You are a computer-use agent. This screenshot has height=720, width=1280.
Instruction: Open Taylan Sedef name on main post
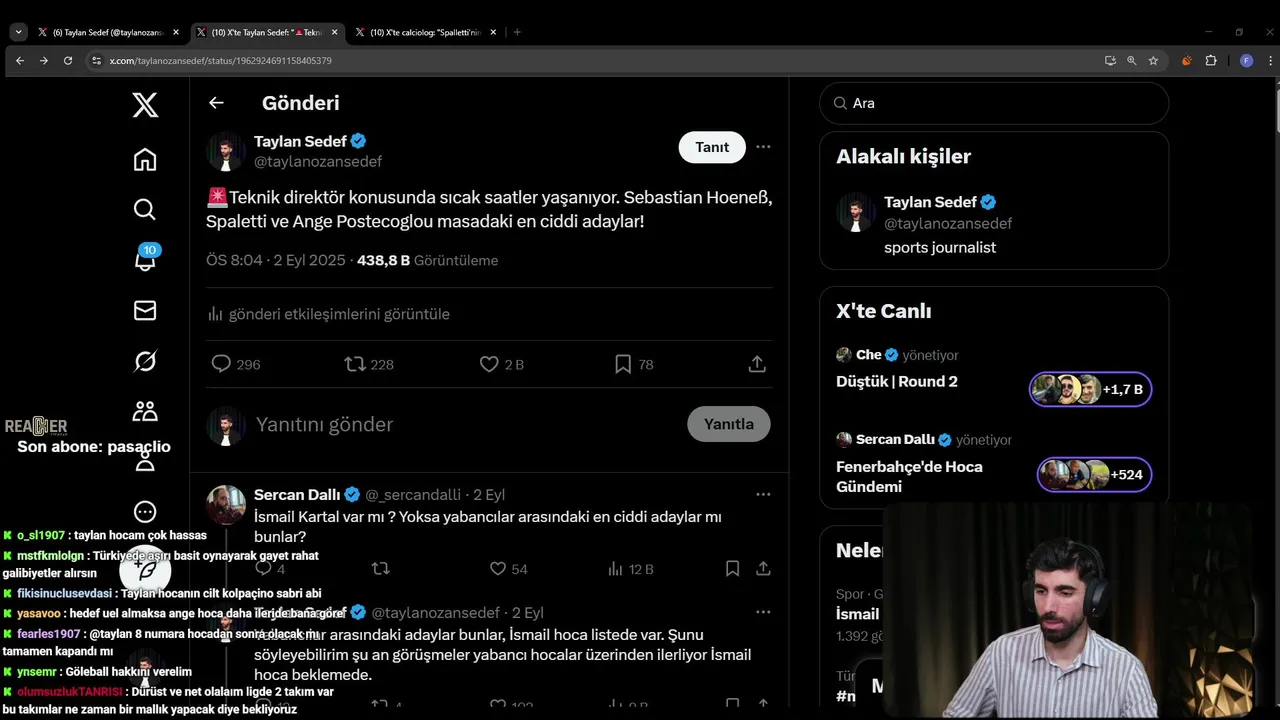tap(299, 141)
